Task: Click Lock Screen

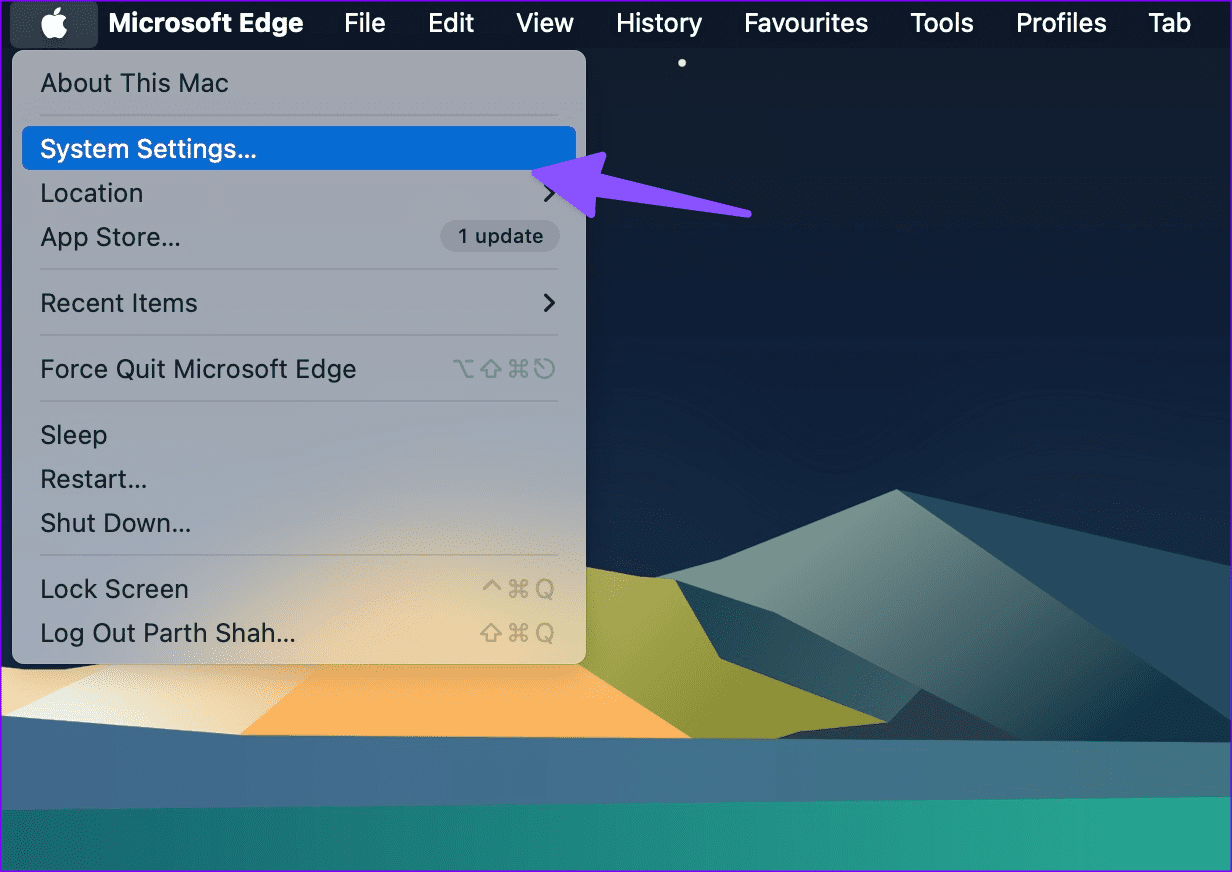Action: coord(114,589)
